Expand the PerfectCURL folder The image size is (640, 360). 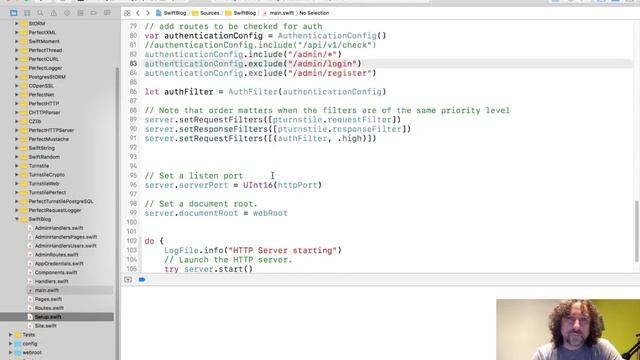point(16,59)
